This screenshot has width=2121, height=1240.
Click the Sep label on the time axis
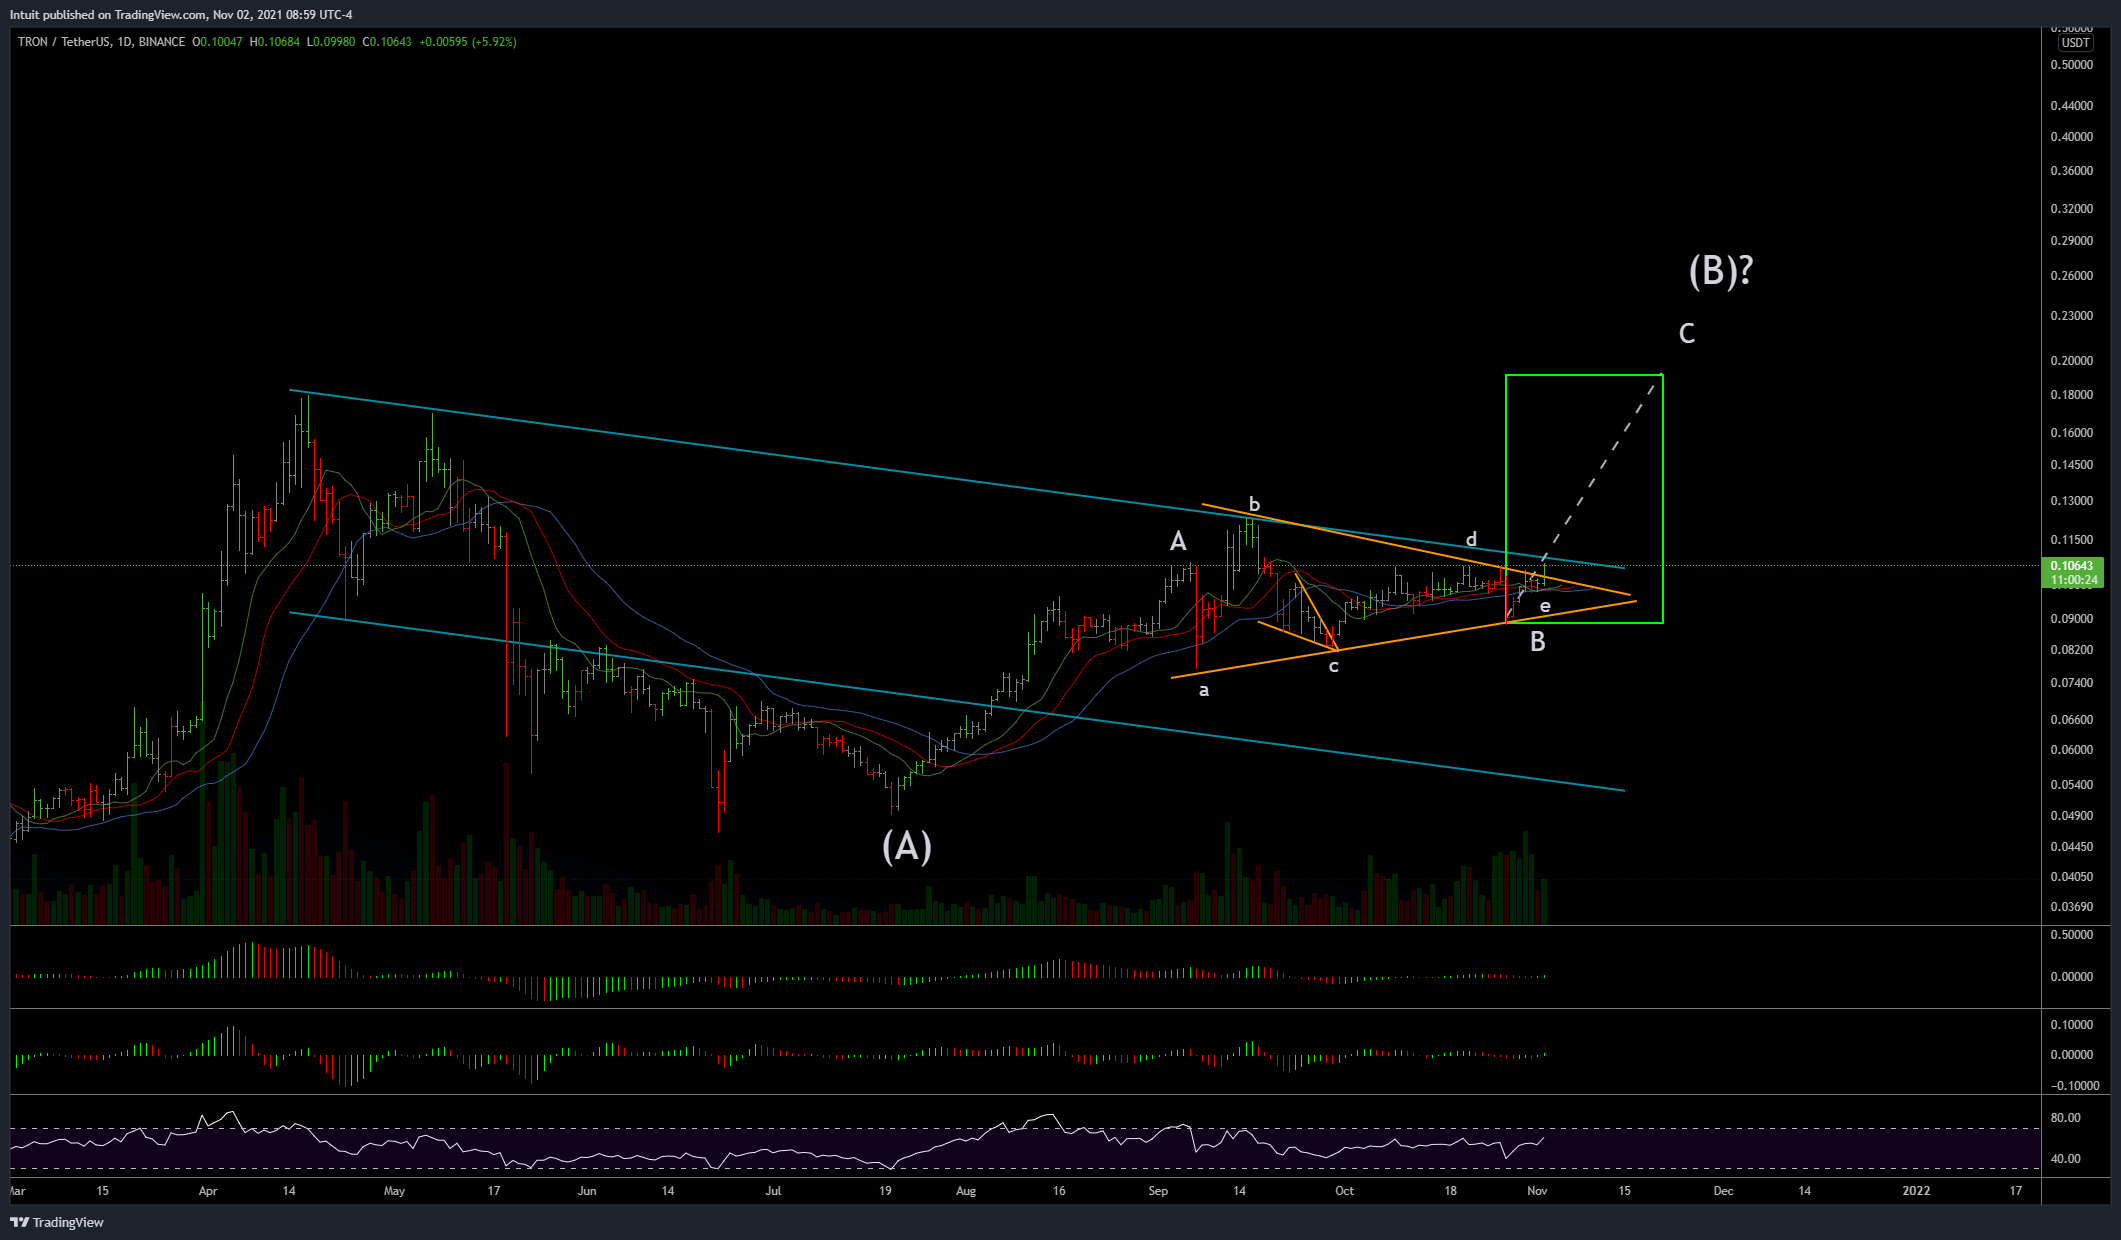1158,1191
